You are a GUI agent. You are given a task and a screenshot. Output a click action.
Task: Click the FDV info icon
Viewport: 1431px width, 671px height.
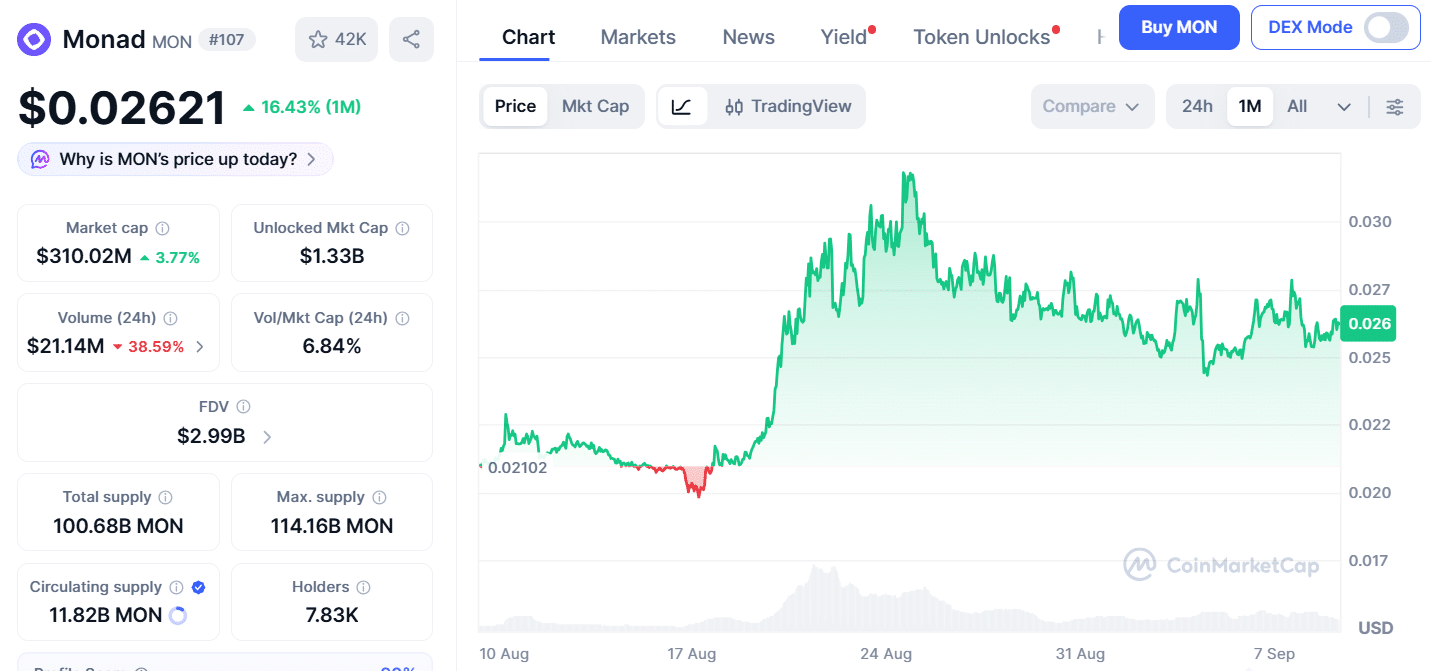pyautogui.click(x=243, y=407)
